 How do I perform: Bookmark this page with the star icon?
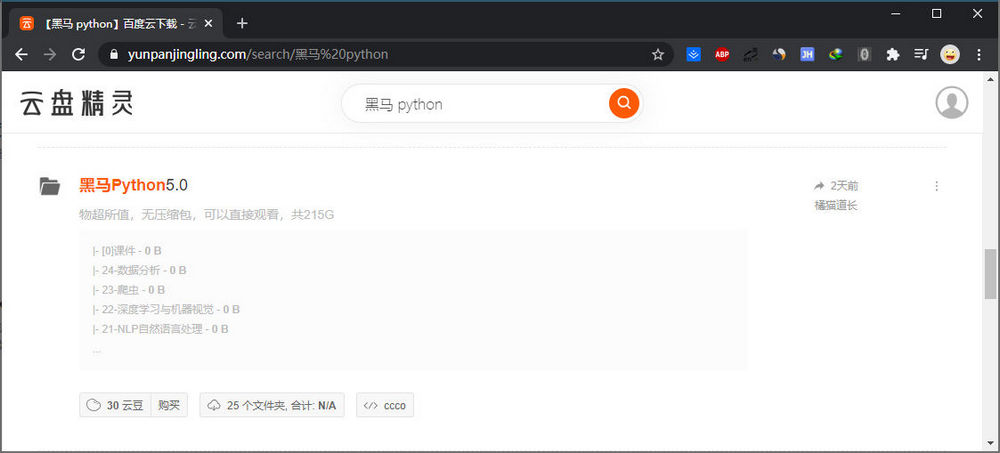658,55
